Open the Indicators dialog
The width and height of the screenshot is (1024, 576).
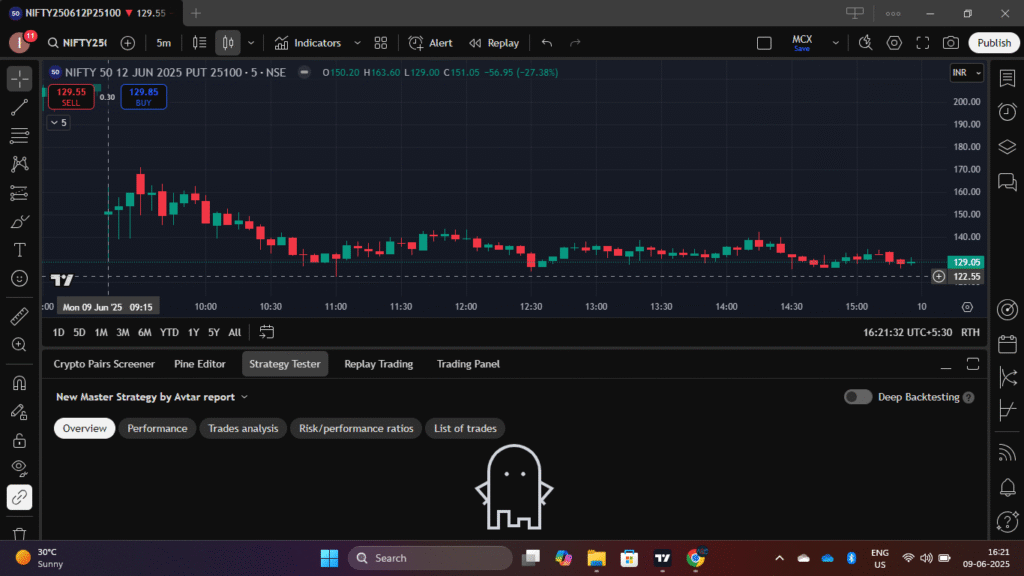click(308, 43)
